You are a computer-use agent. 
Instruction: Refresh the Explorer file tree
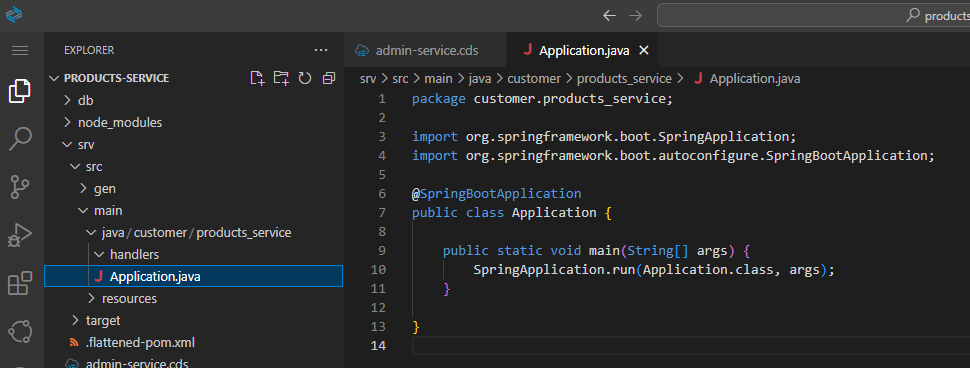click(305, 78)
